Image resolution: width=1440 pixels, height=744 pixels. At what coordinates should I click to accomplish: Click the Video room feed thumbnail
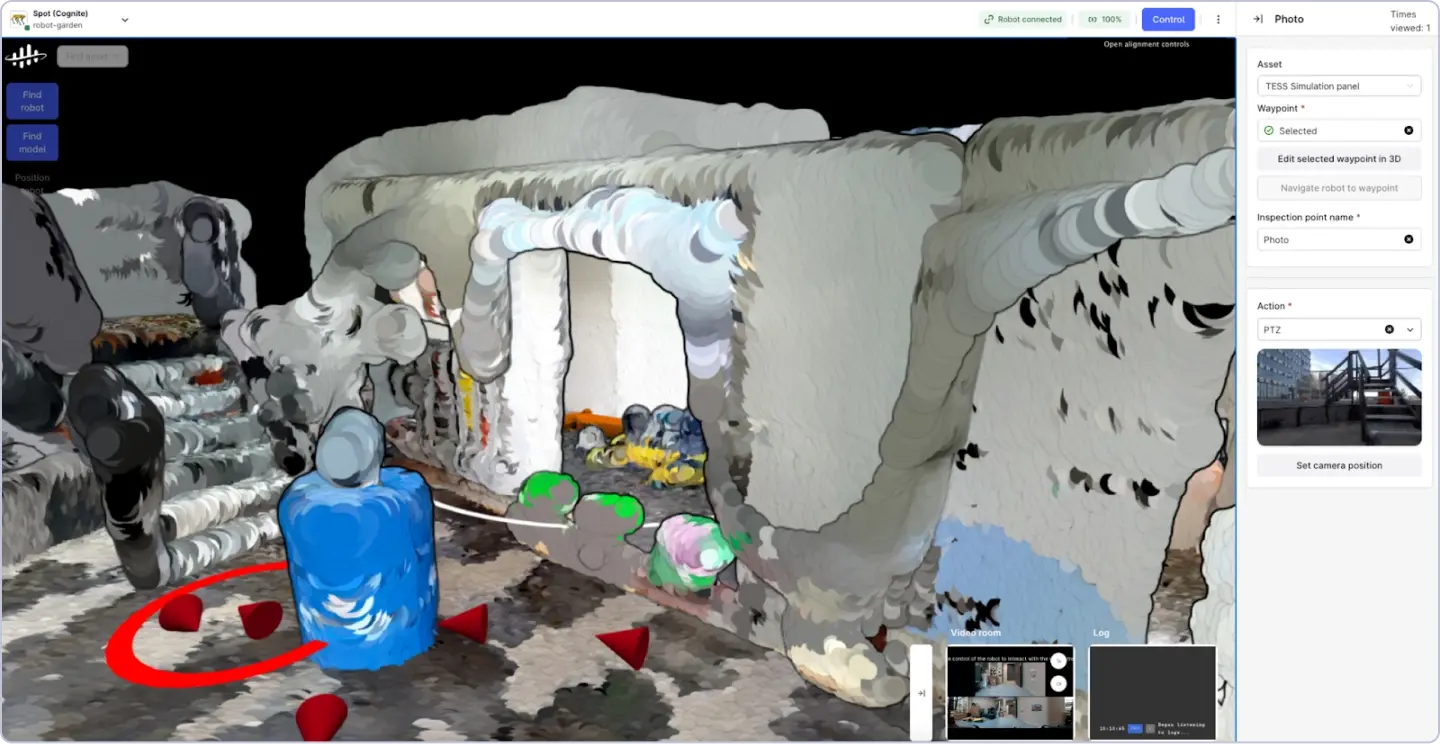click(x=1010, y=693)
